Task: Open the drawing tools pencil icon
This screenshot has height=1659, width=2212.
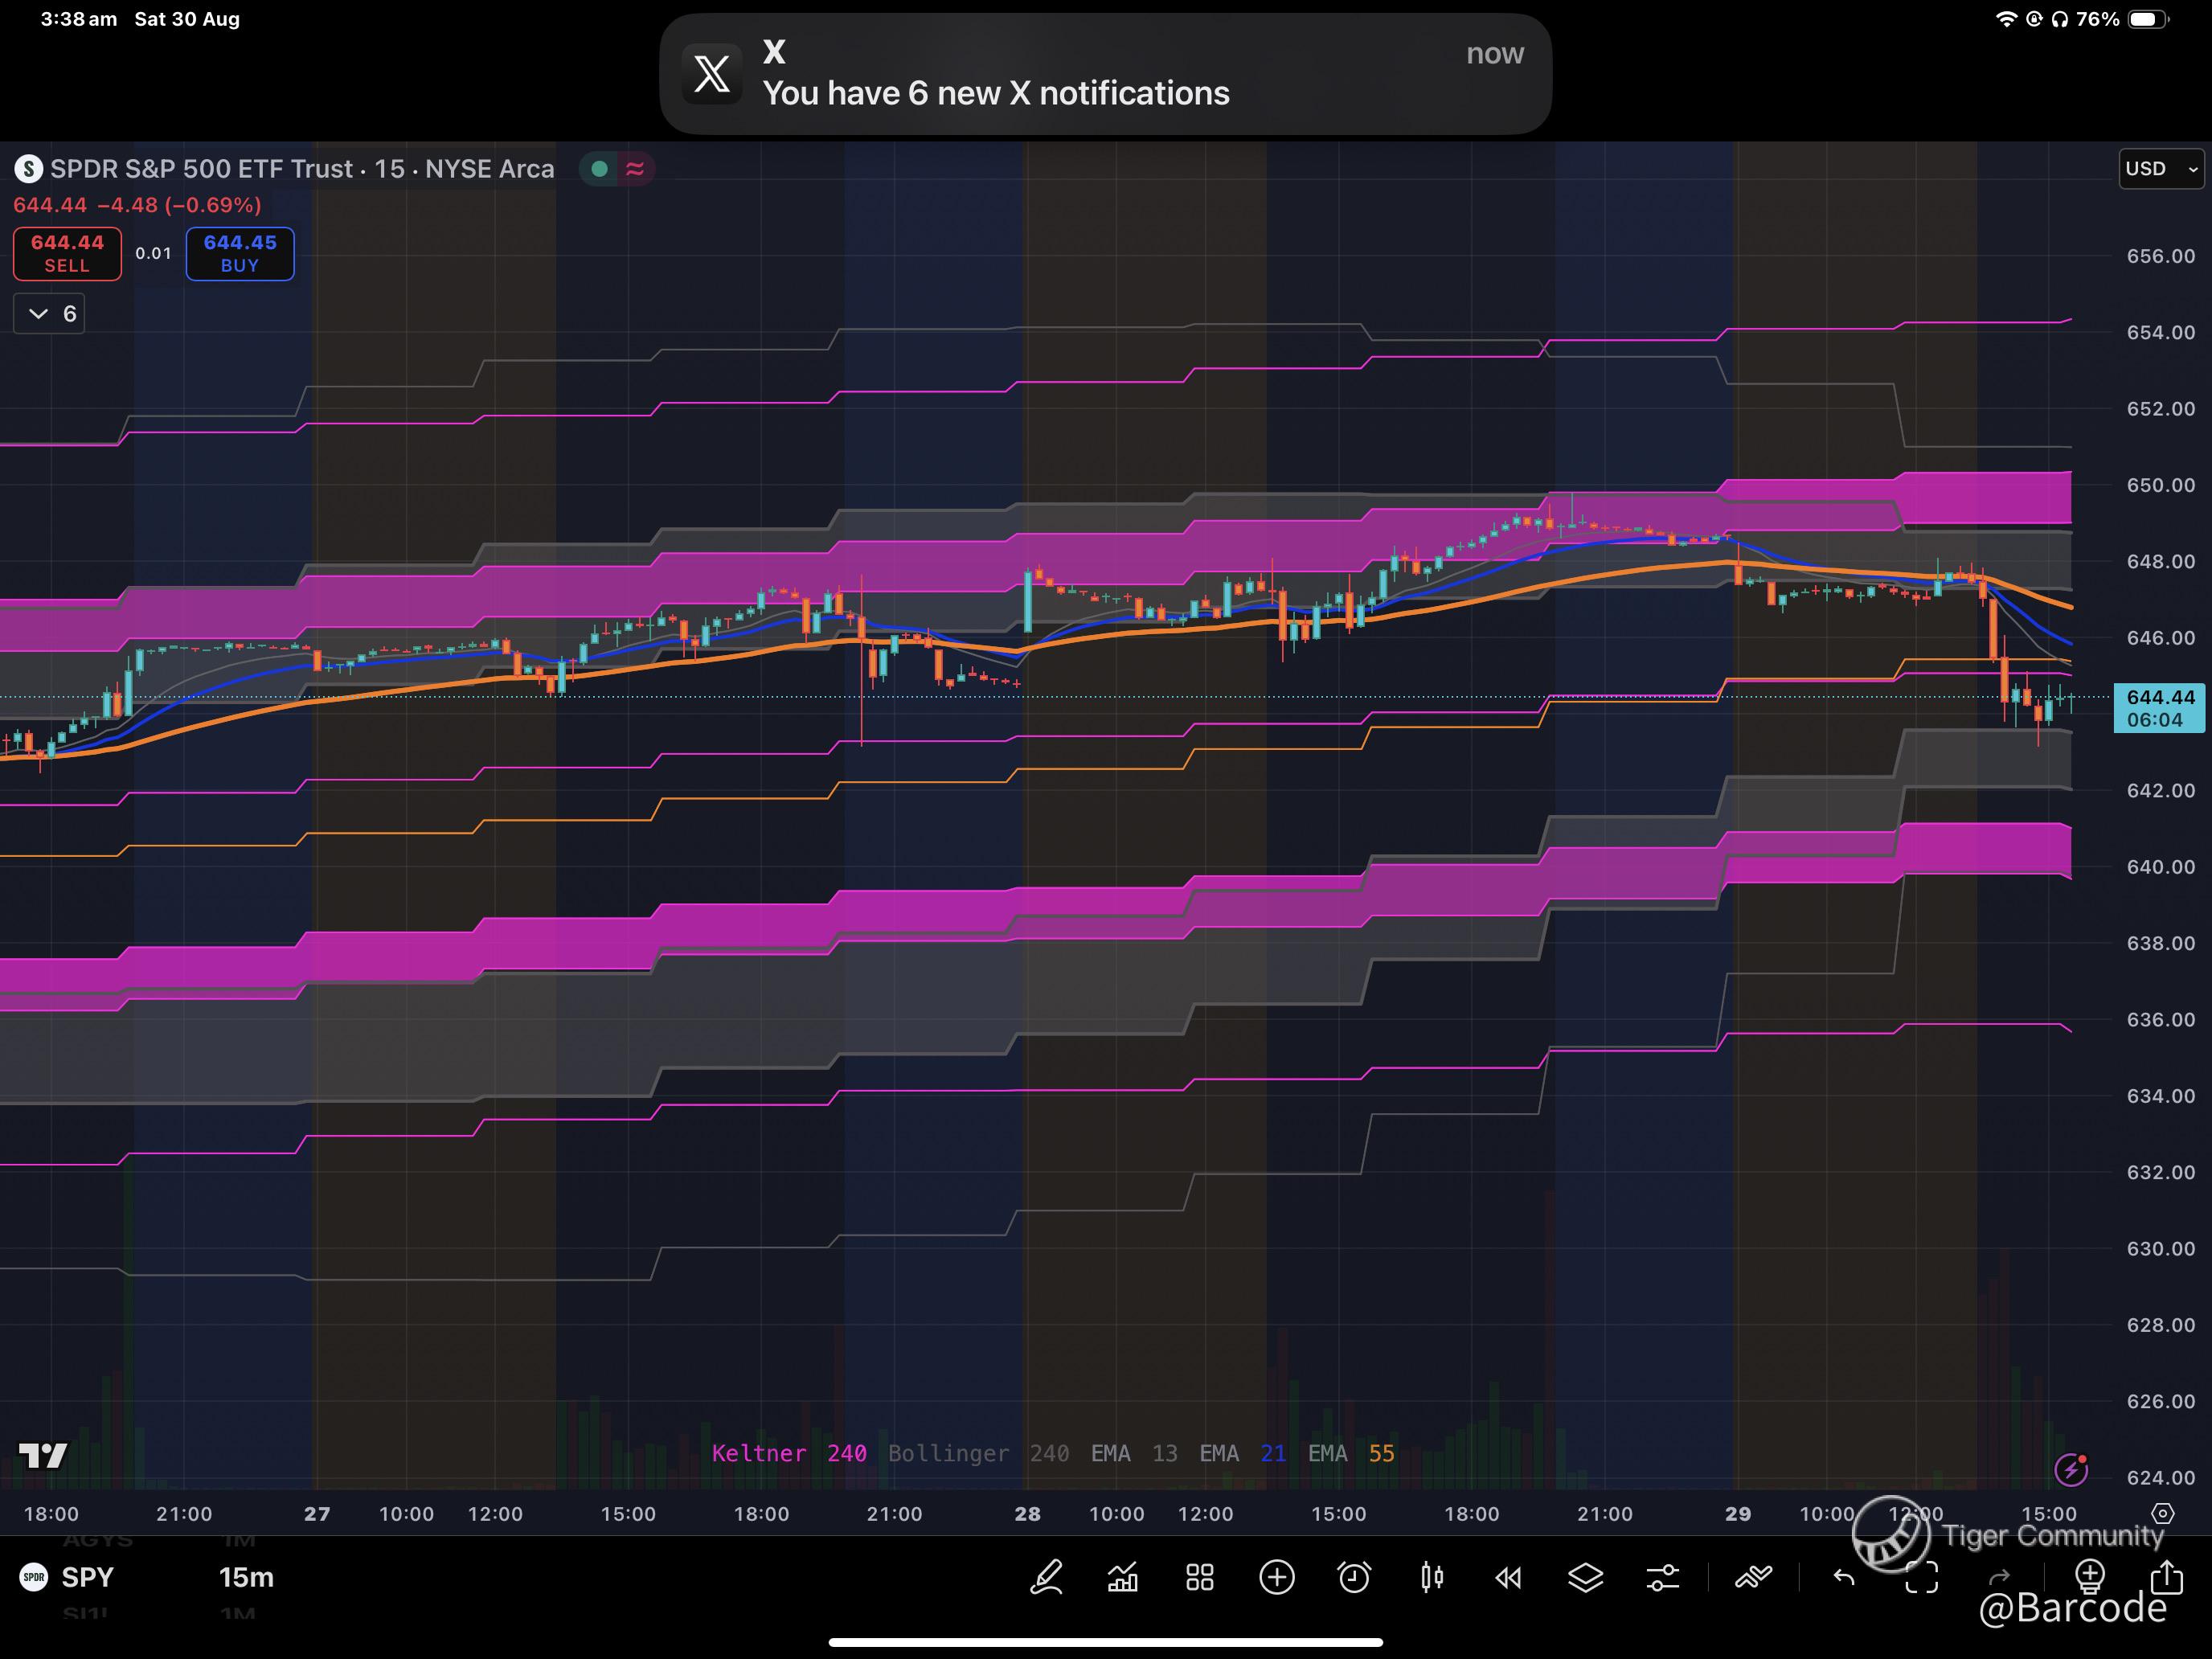Action: pyautogui.click(x=1046, y=1578)
